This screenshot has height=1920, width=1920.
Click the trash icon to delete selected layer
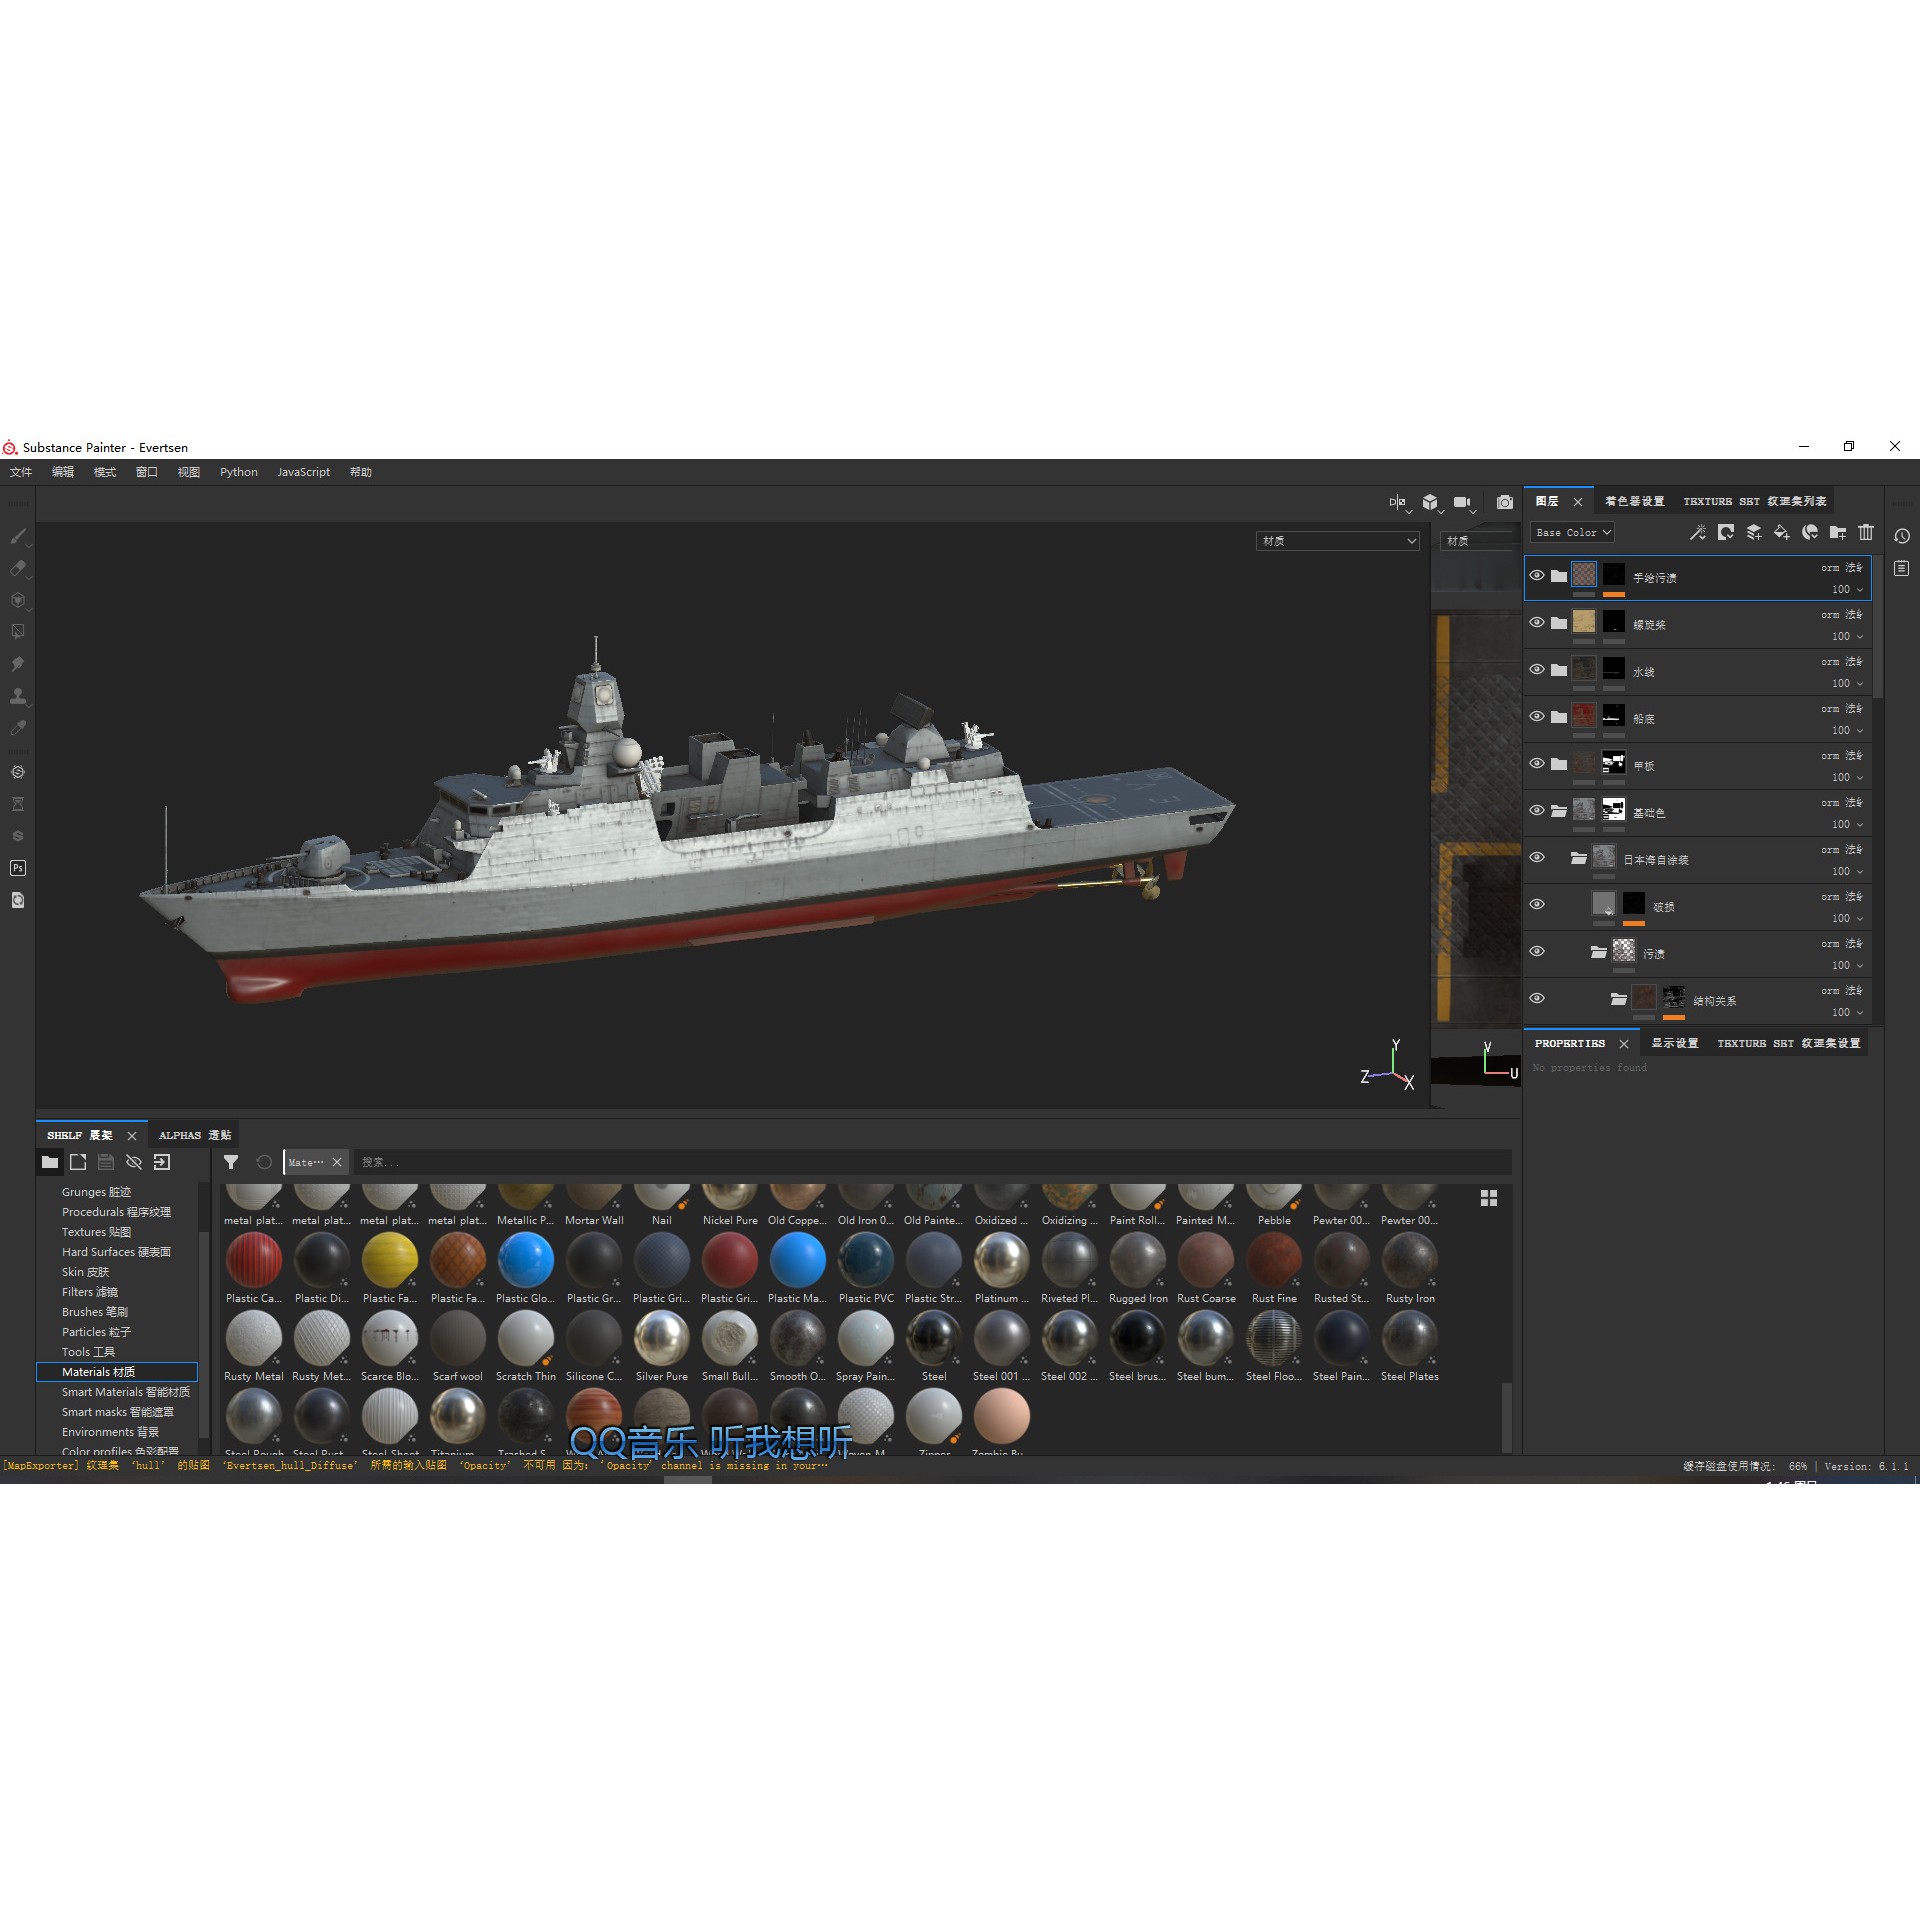point(1866,533)
